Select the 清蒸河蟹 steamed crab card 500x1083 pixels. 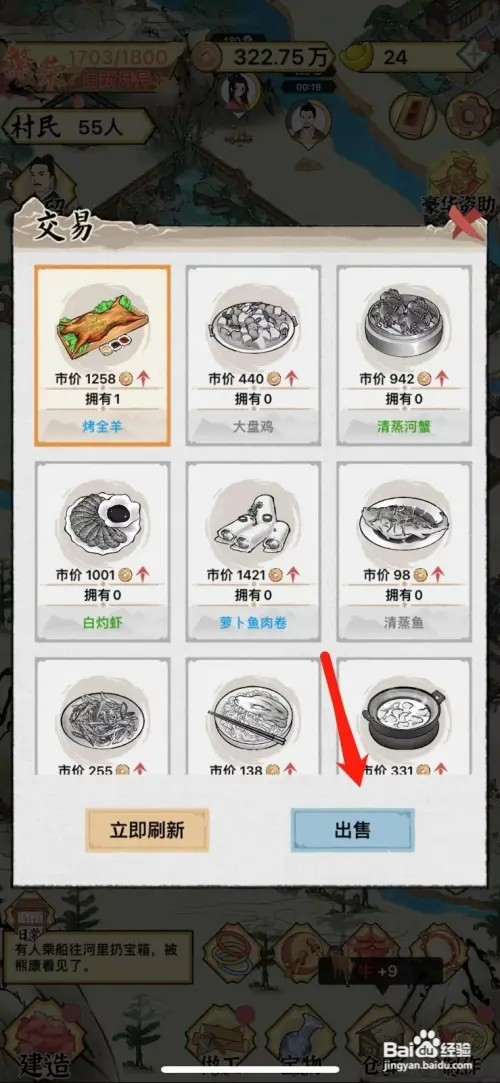pyautogui.click(x=404, y=356)
